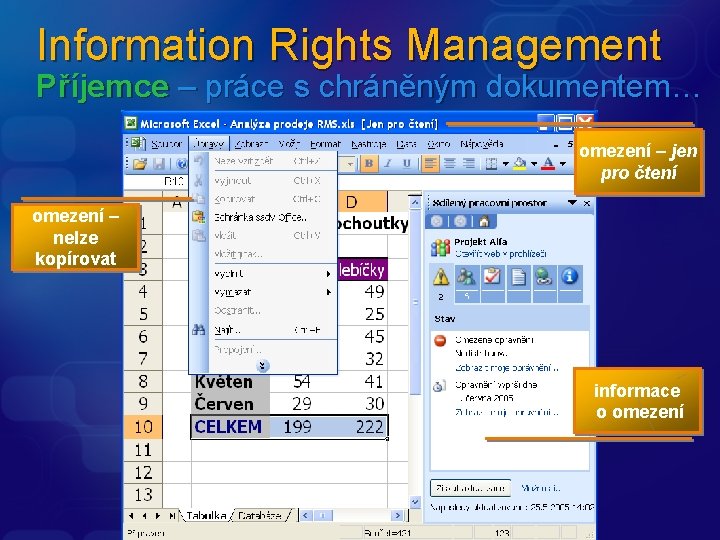
Task: Click the task pane Forward arrow icon
Action: [460, 222]
